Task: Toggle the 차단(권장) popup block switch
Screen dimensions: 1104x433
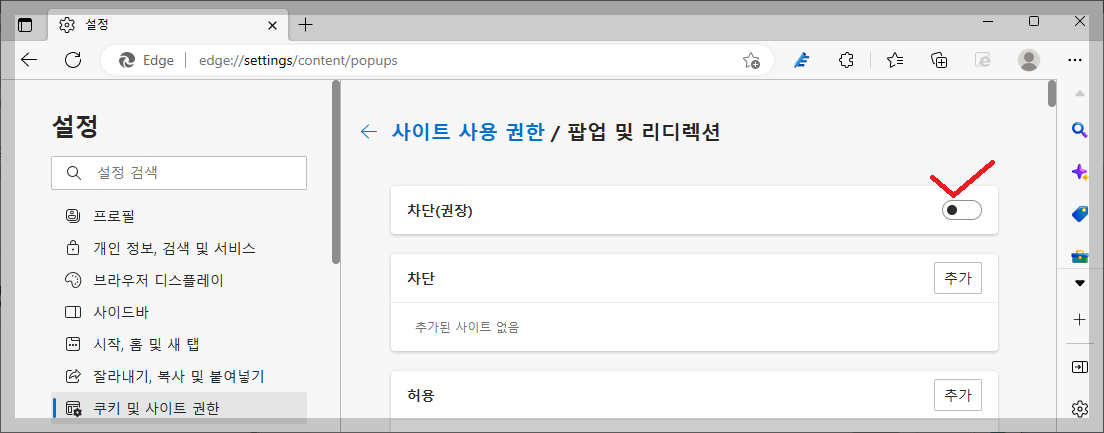Action: pos(962,210)
